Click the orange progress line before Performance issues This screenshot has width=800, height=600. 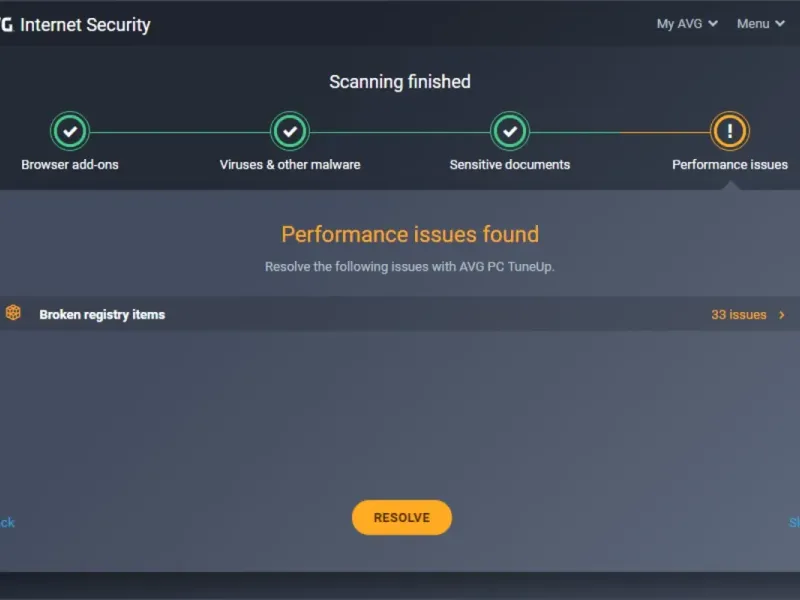[665, 132]
